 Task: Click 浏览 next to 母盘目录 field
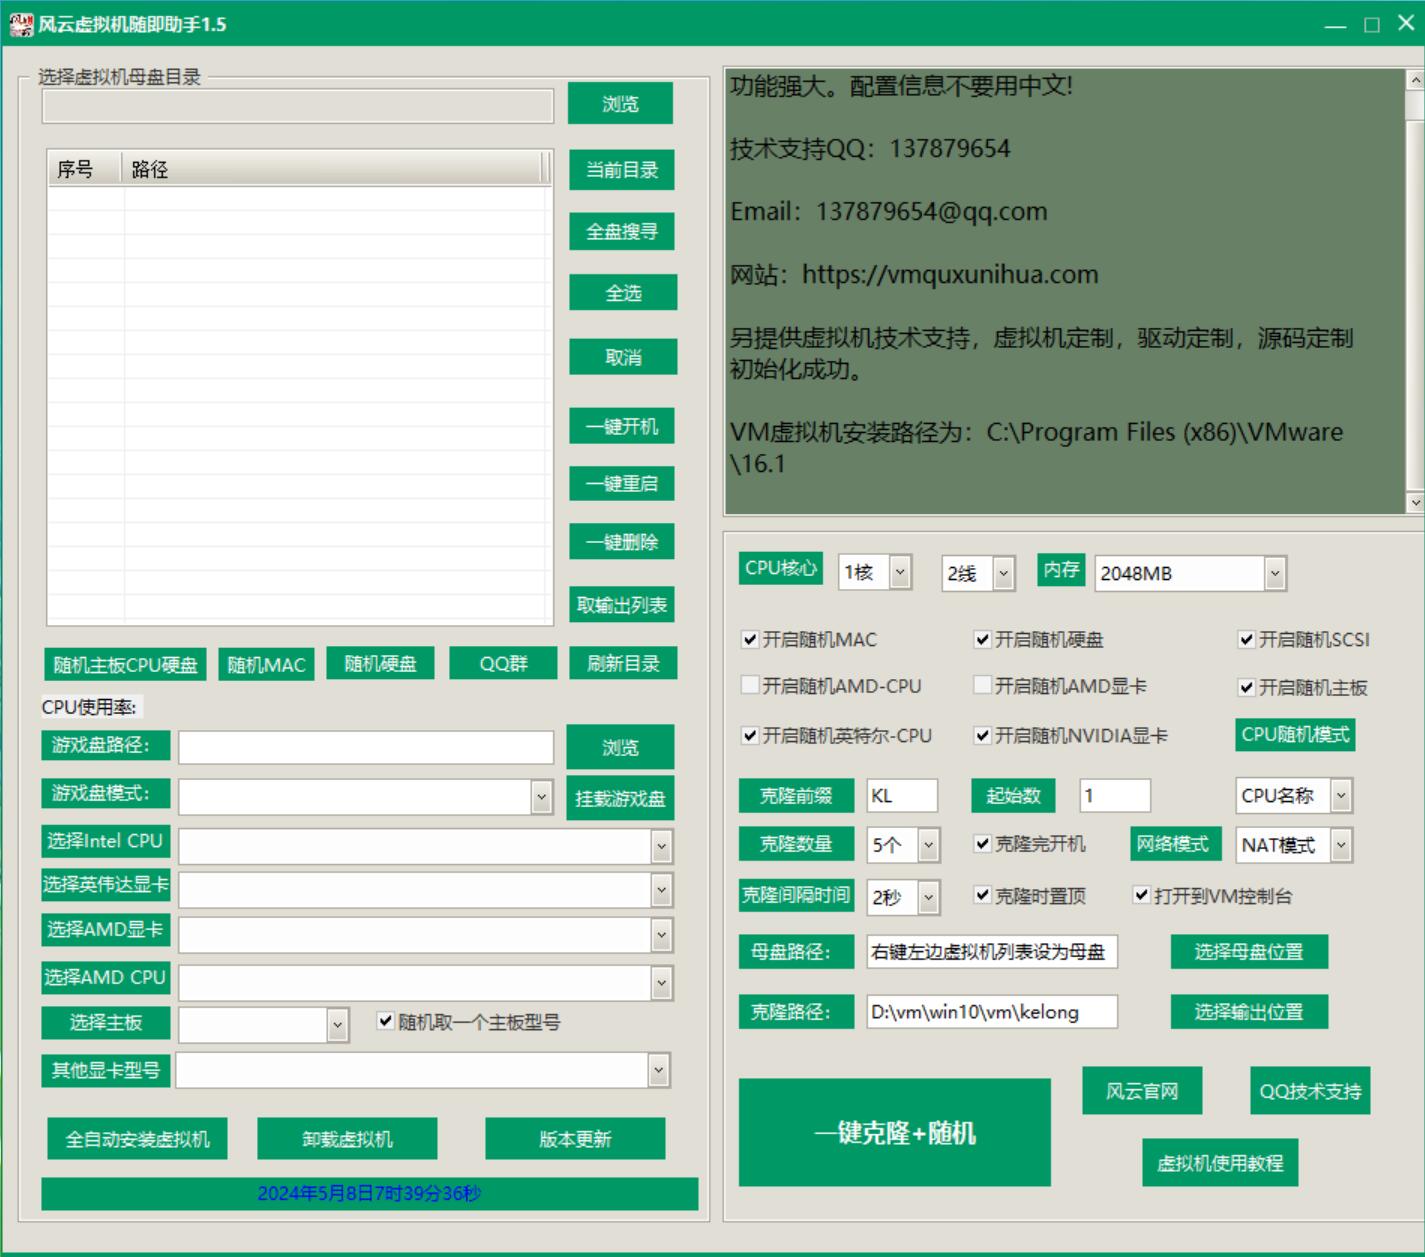coord(620,104)
